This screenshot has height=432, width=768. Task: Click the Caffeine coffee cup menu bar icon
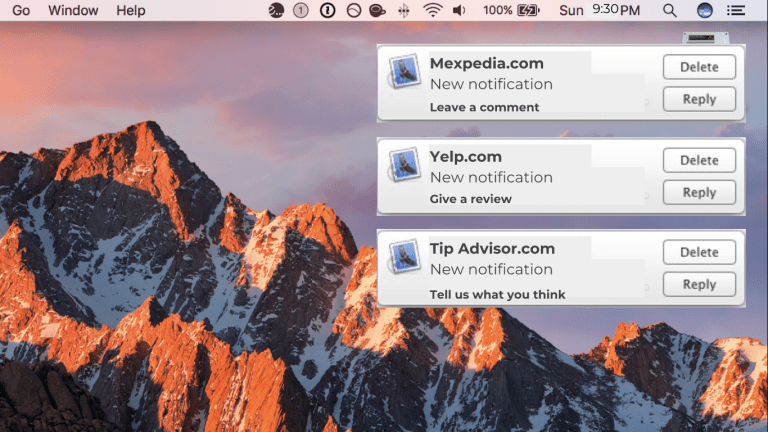click(x=377, y=10)
